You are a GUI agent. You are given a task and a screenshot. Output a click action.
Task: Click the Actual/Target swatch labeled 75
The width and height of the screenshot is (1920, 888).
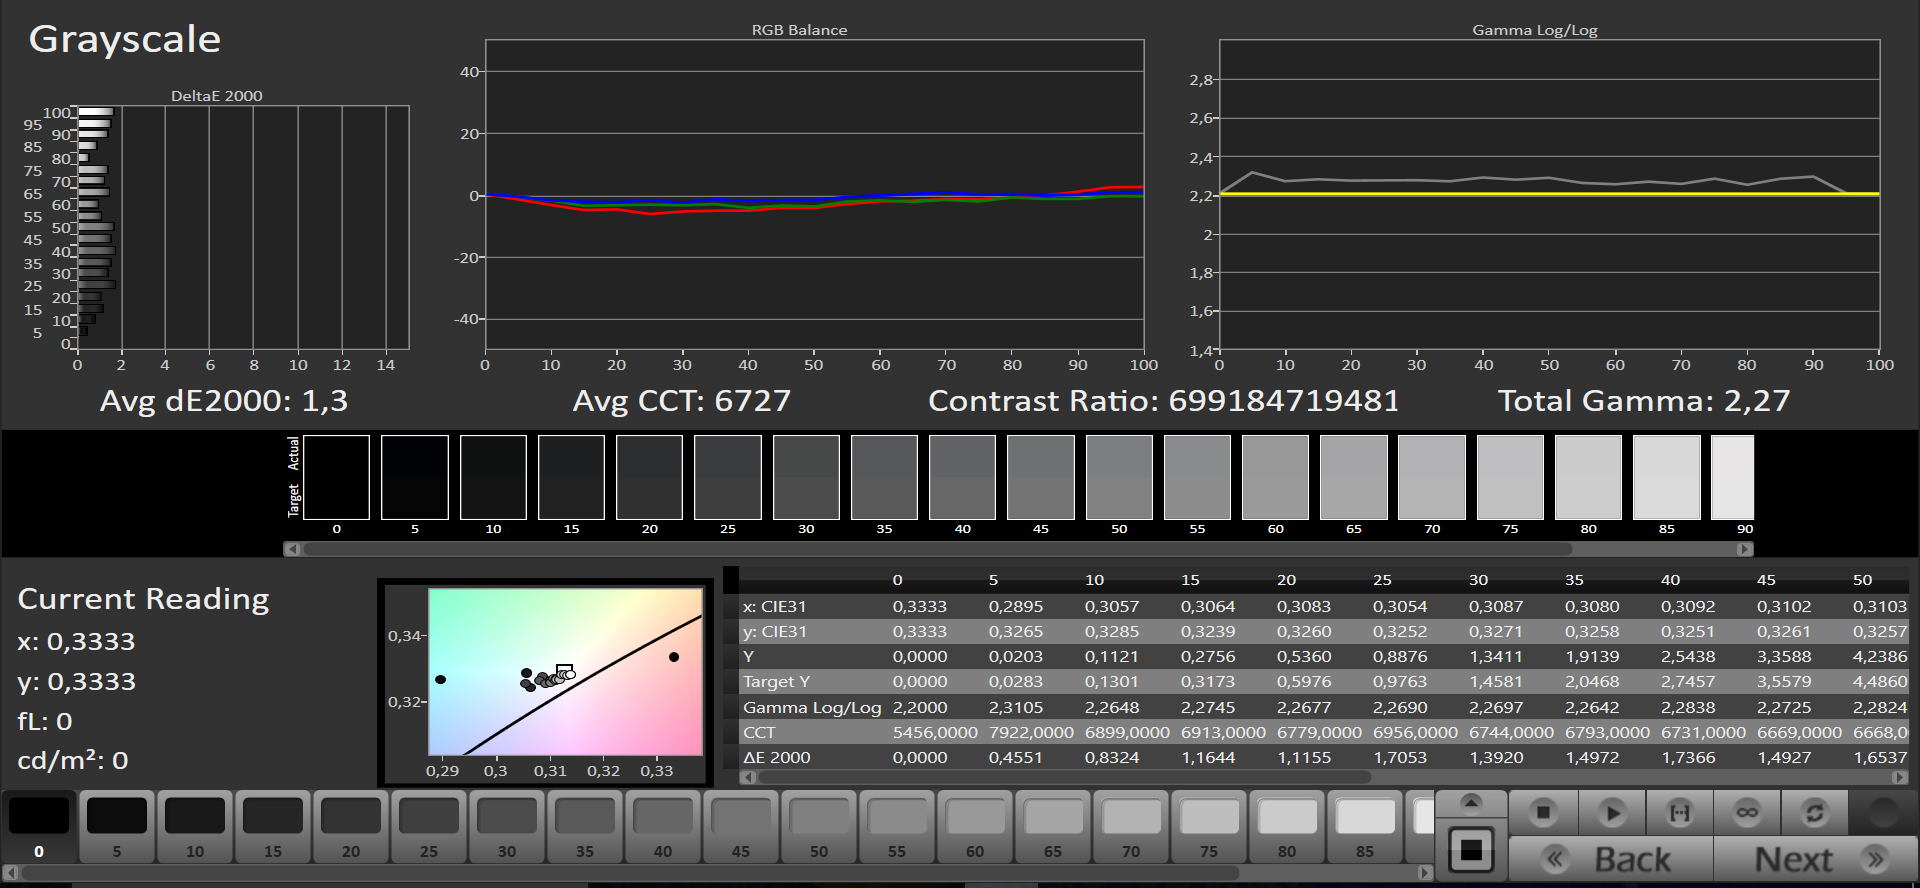1510,477
